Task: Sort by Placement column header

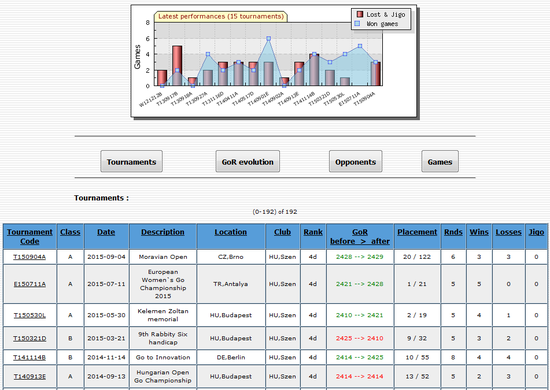Action: tap(417, 232)
